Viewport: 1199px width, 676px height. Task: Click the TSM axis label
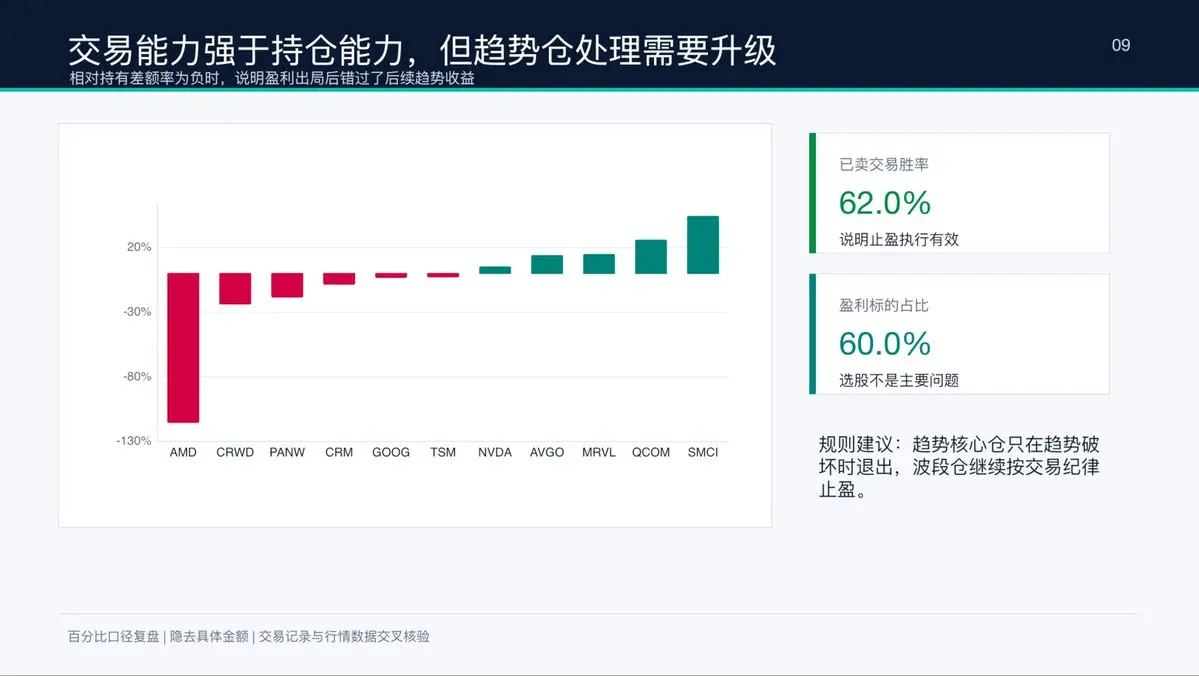coord(443,452)
